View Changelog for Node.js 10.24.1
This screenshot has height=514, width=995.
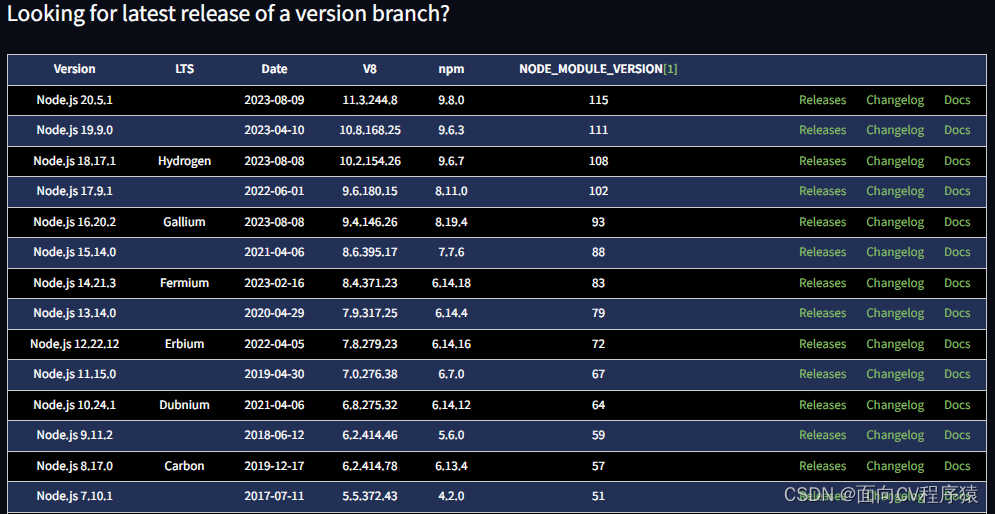point(895,405)
